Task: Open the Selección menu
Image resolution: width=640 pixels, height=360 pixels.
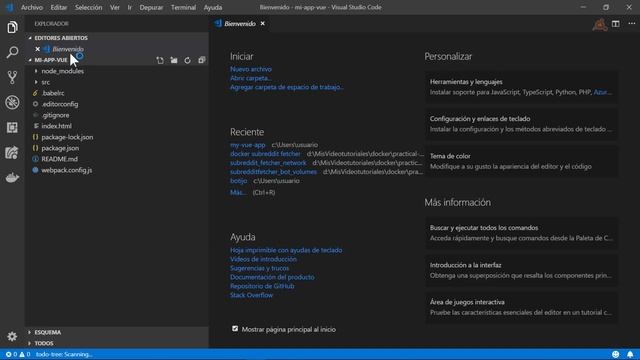Action: pos(89,7)
